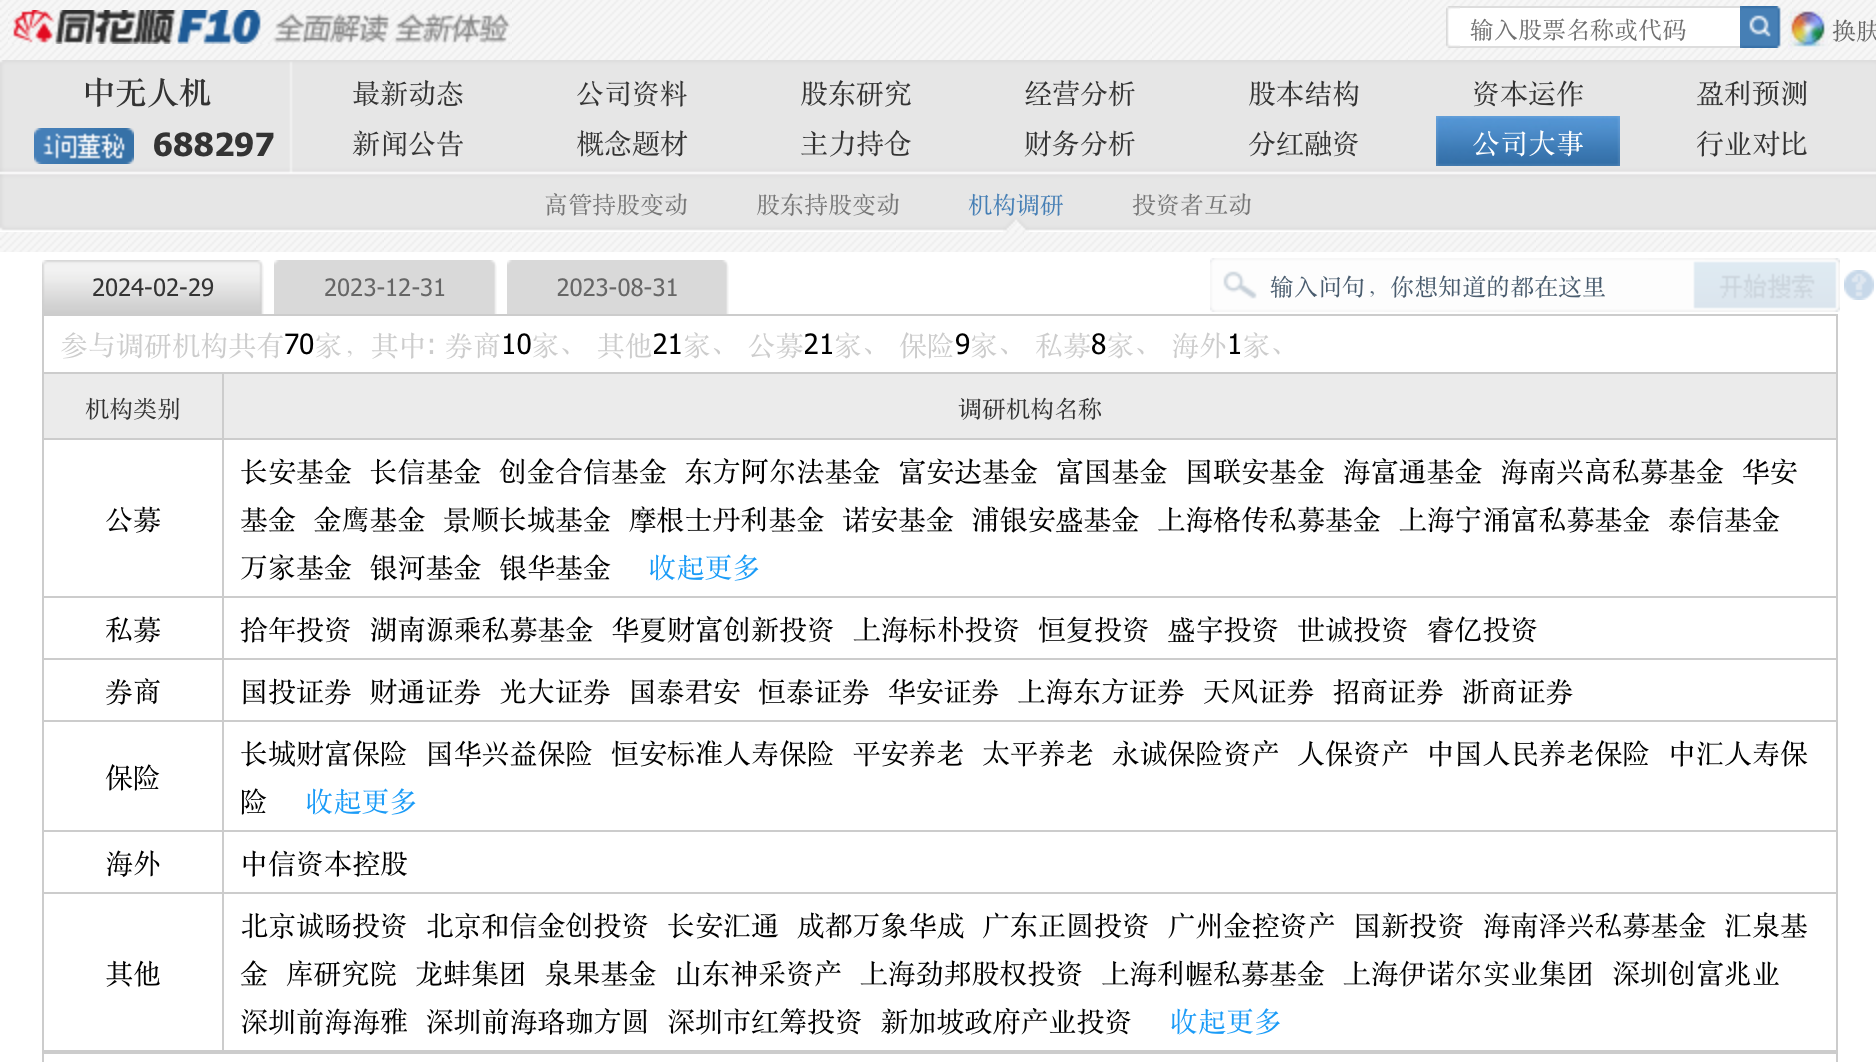
Task: Click 摩根士丹利基金 institution name
Action: 727,520
